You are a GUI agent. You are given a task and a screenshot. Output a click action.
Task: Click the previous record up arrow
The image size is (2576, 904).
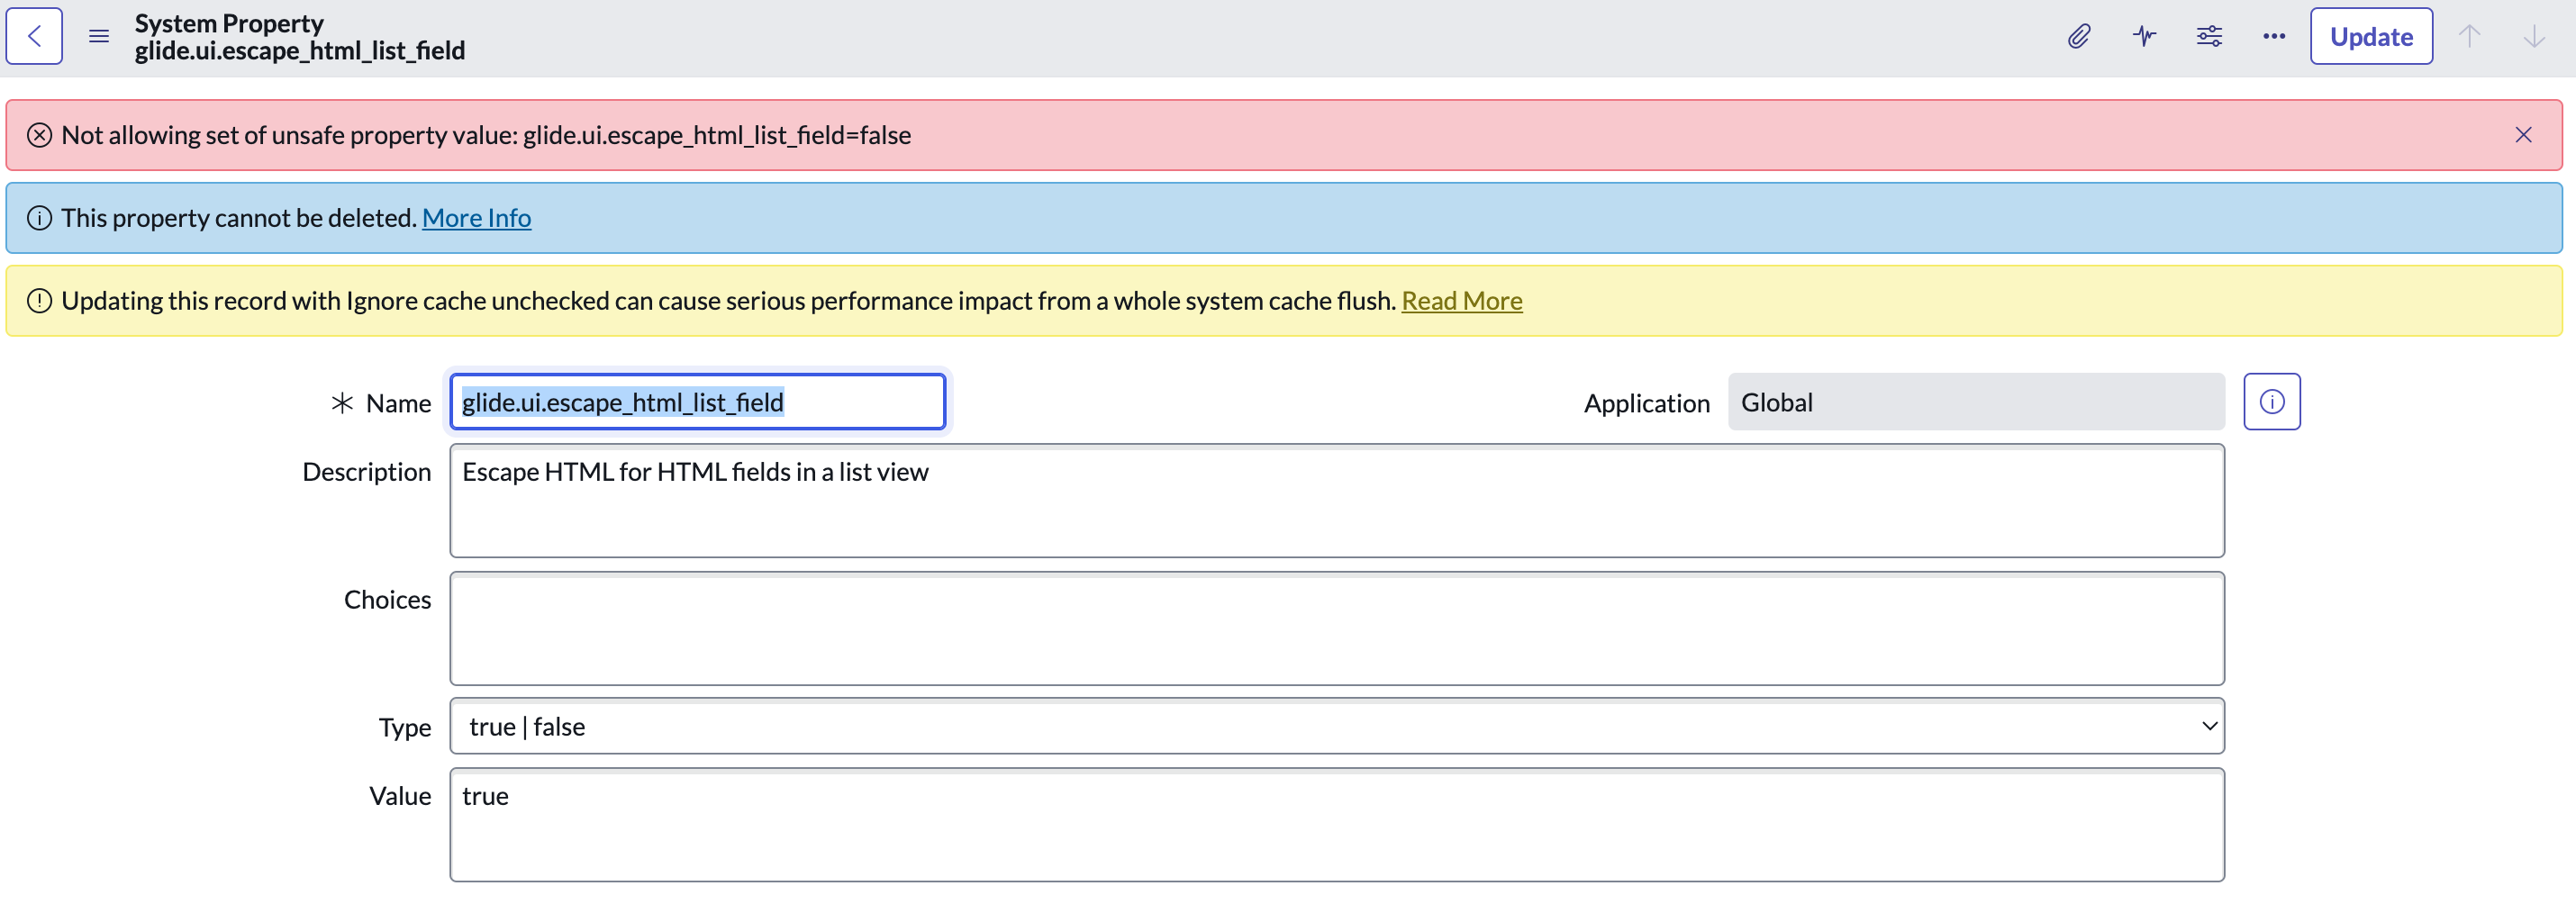click(x=2469, y=36)
